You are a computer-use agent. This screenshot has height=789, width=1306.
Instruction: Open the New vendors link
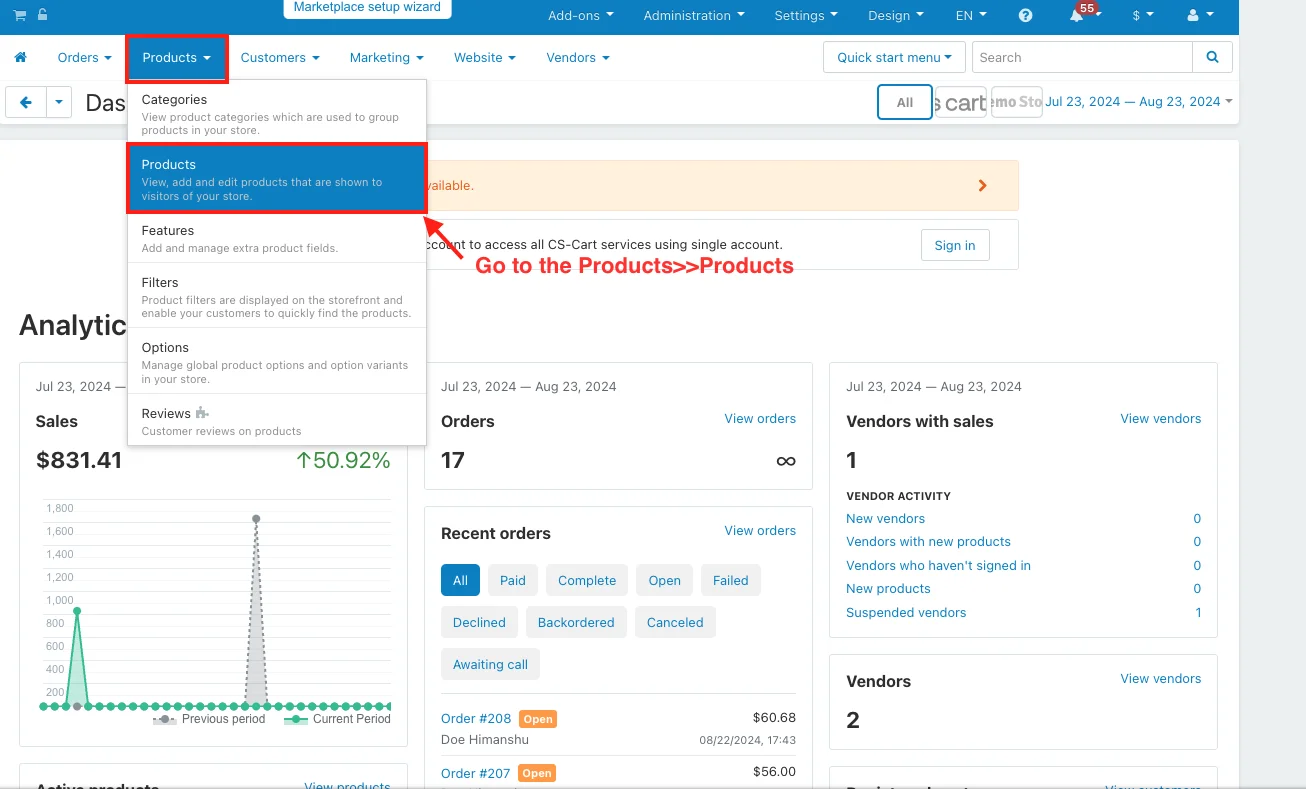[885, 518]
